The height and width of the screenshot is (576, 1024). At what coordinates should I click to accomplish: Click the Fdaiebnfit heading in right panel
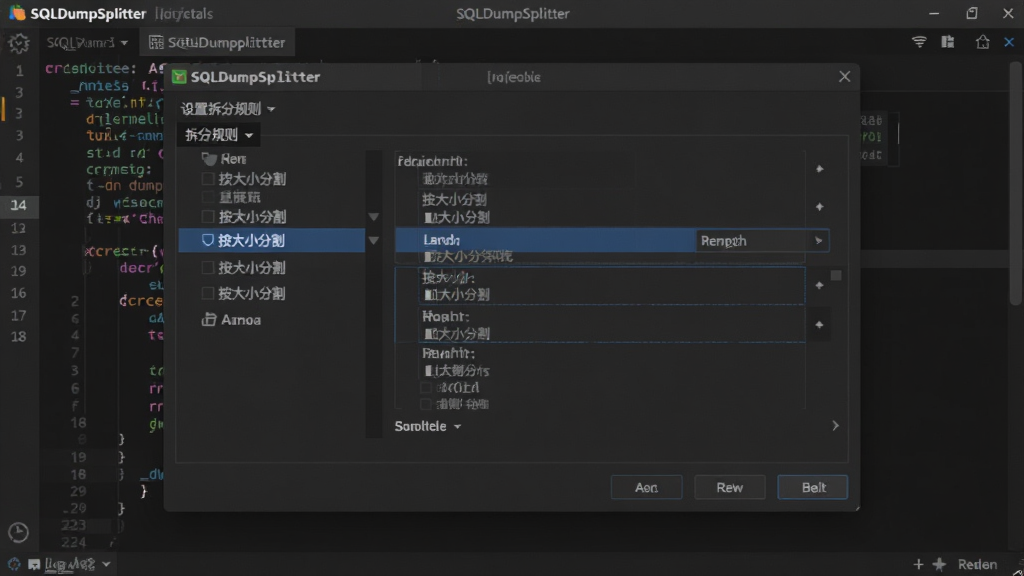[432, 161]
